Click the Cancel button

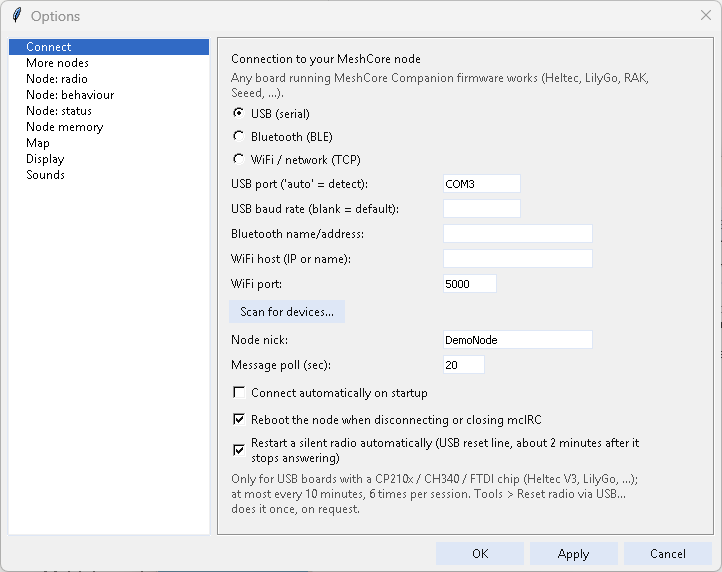click(668, 554)
